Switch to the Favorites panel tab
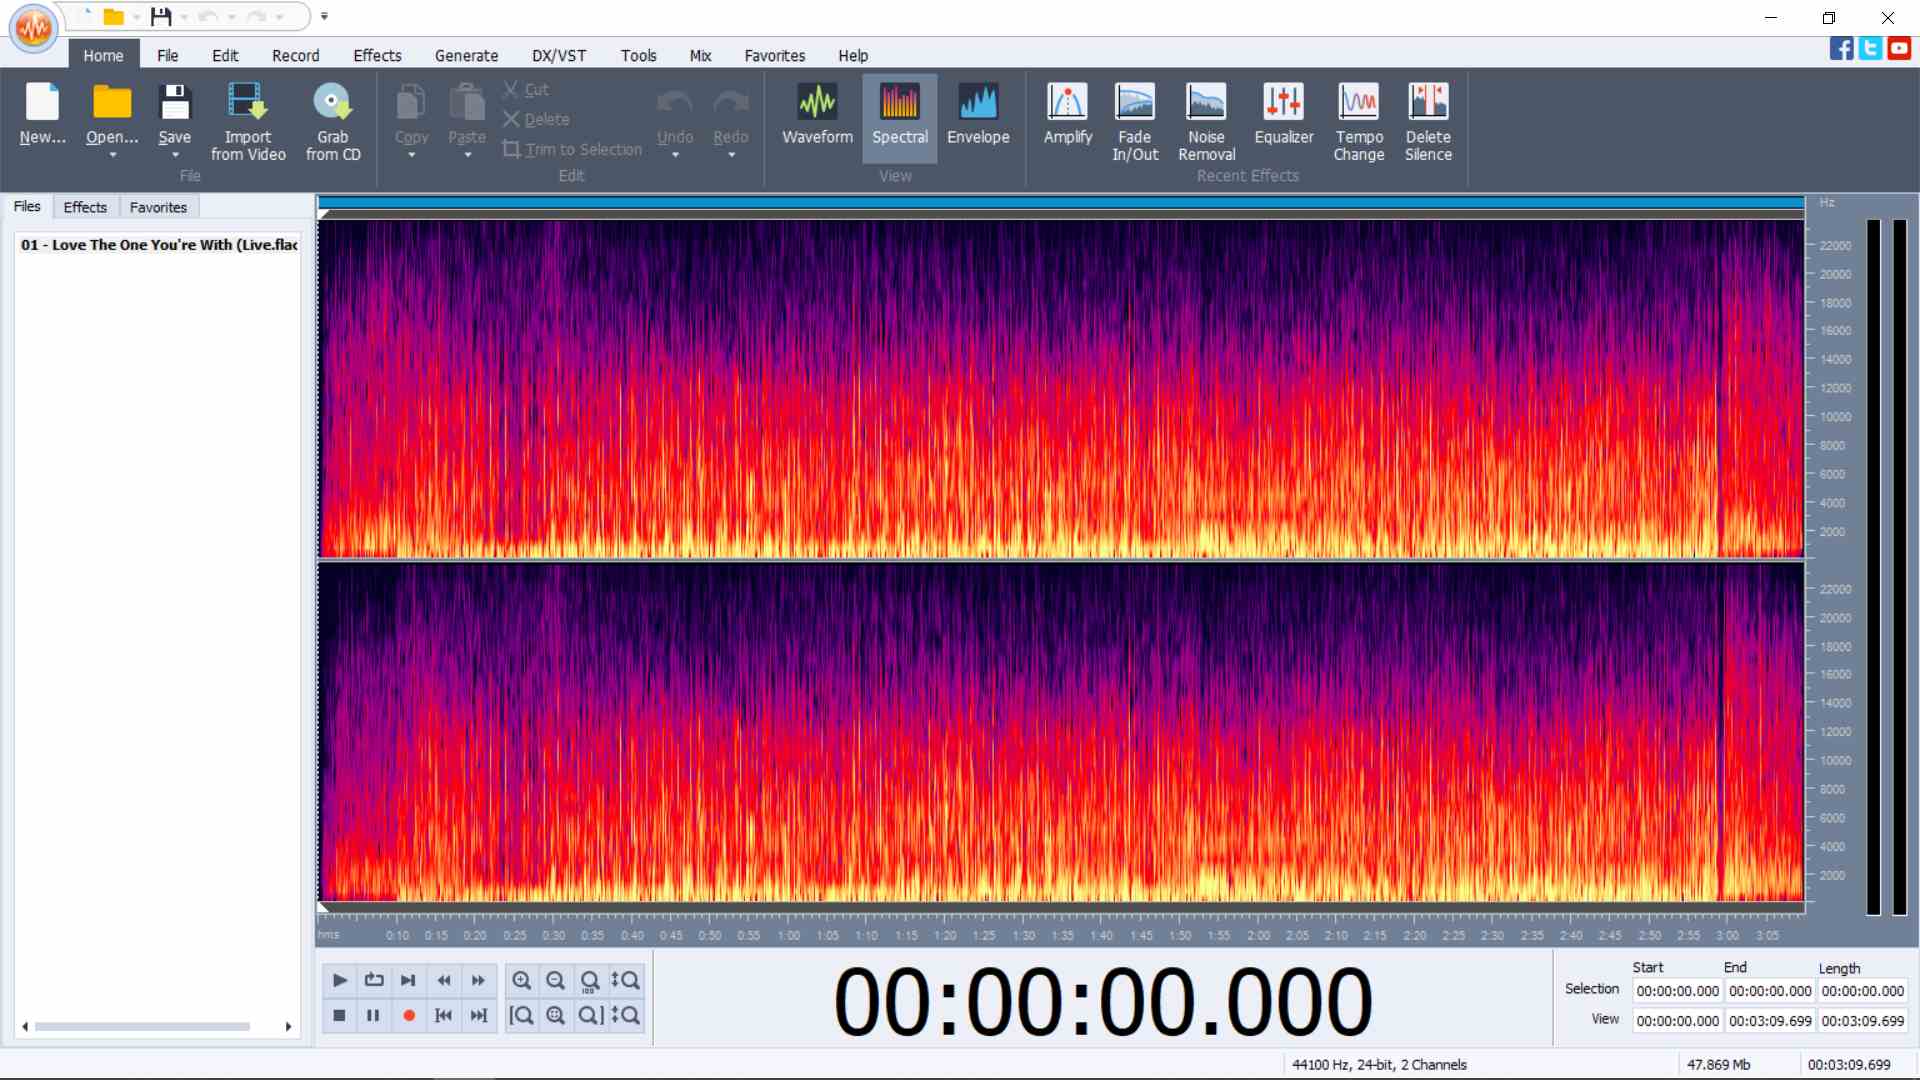 [158, 207]
